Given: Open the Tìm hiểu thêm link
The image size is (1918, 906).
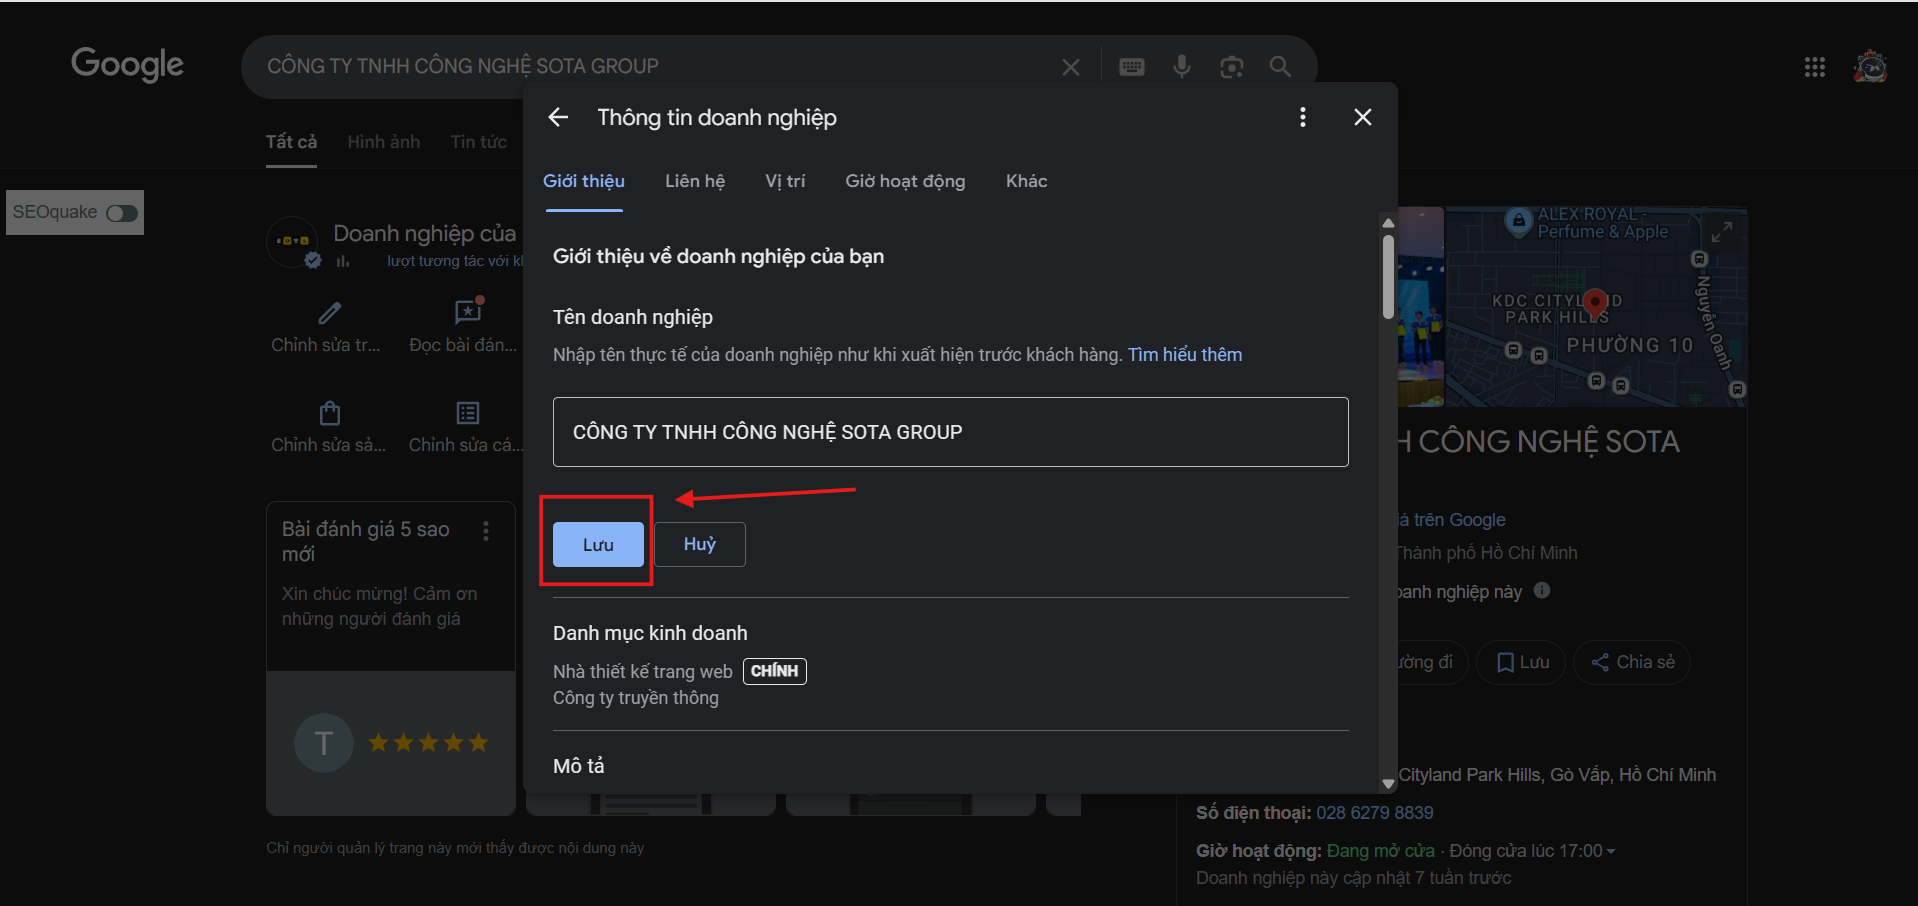Looking at the screenshot, I should pyautogui.click(x=1185, y=355).
